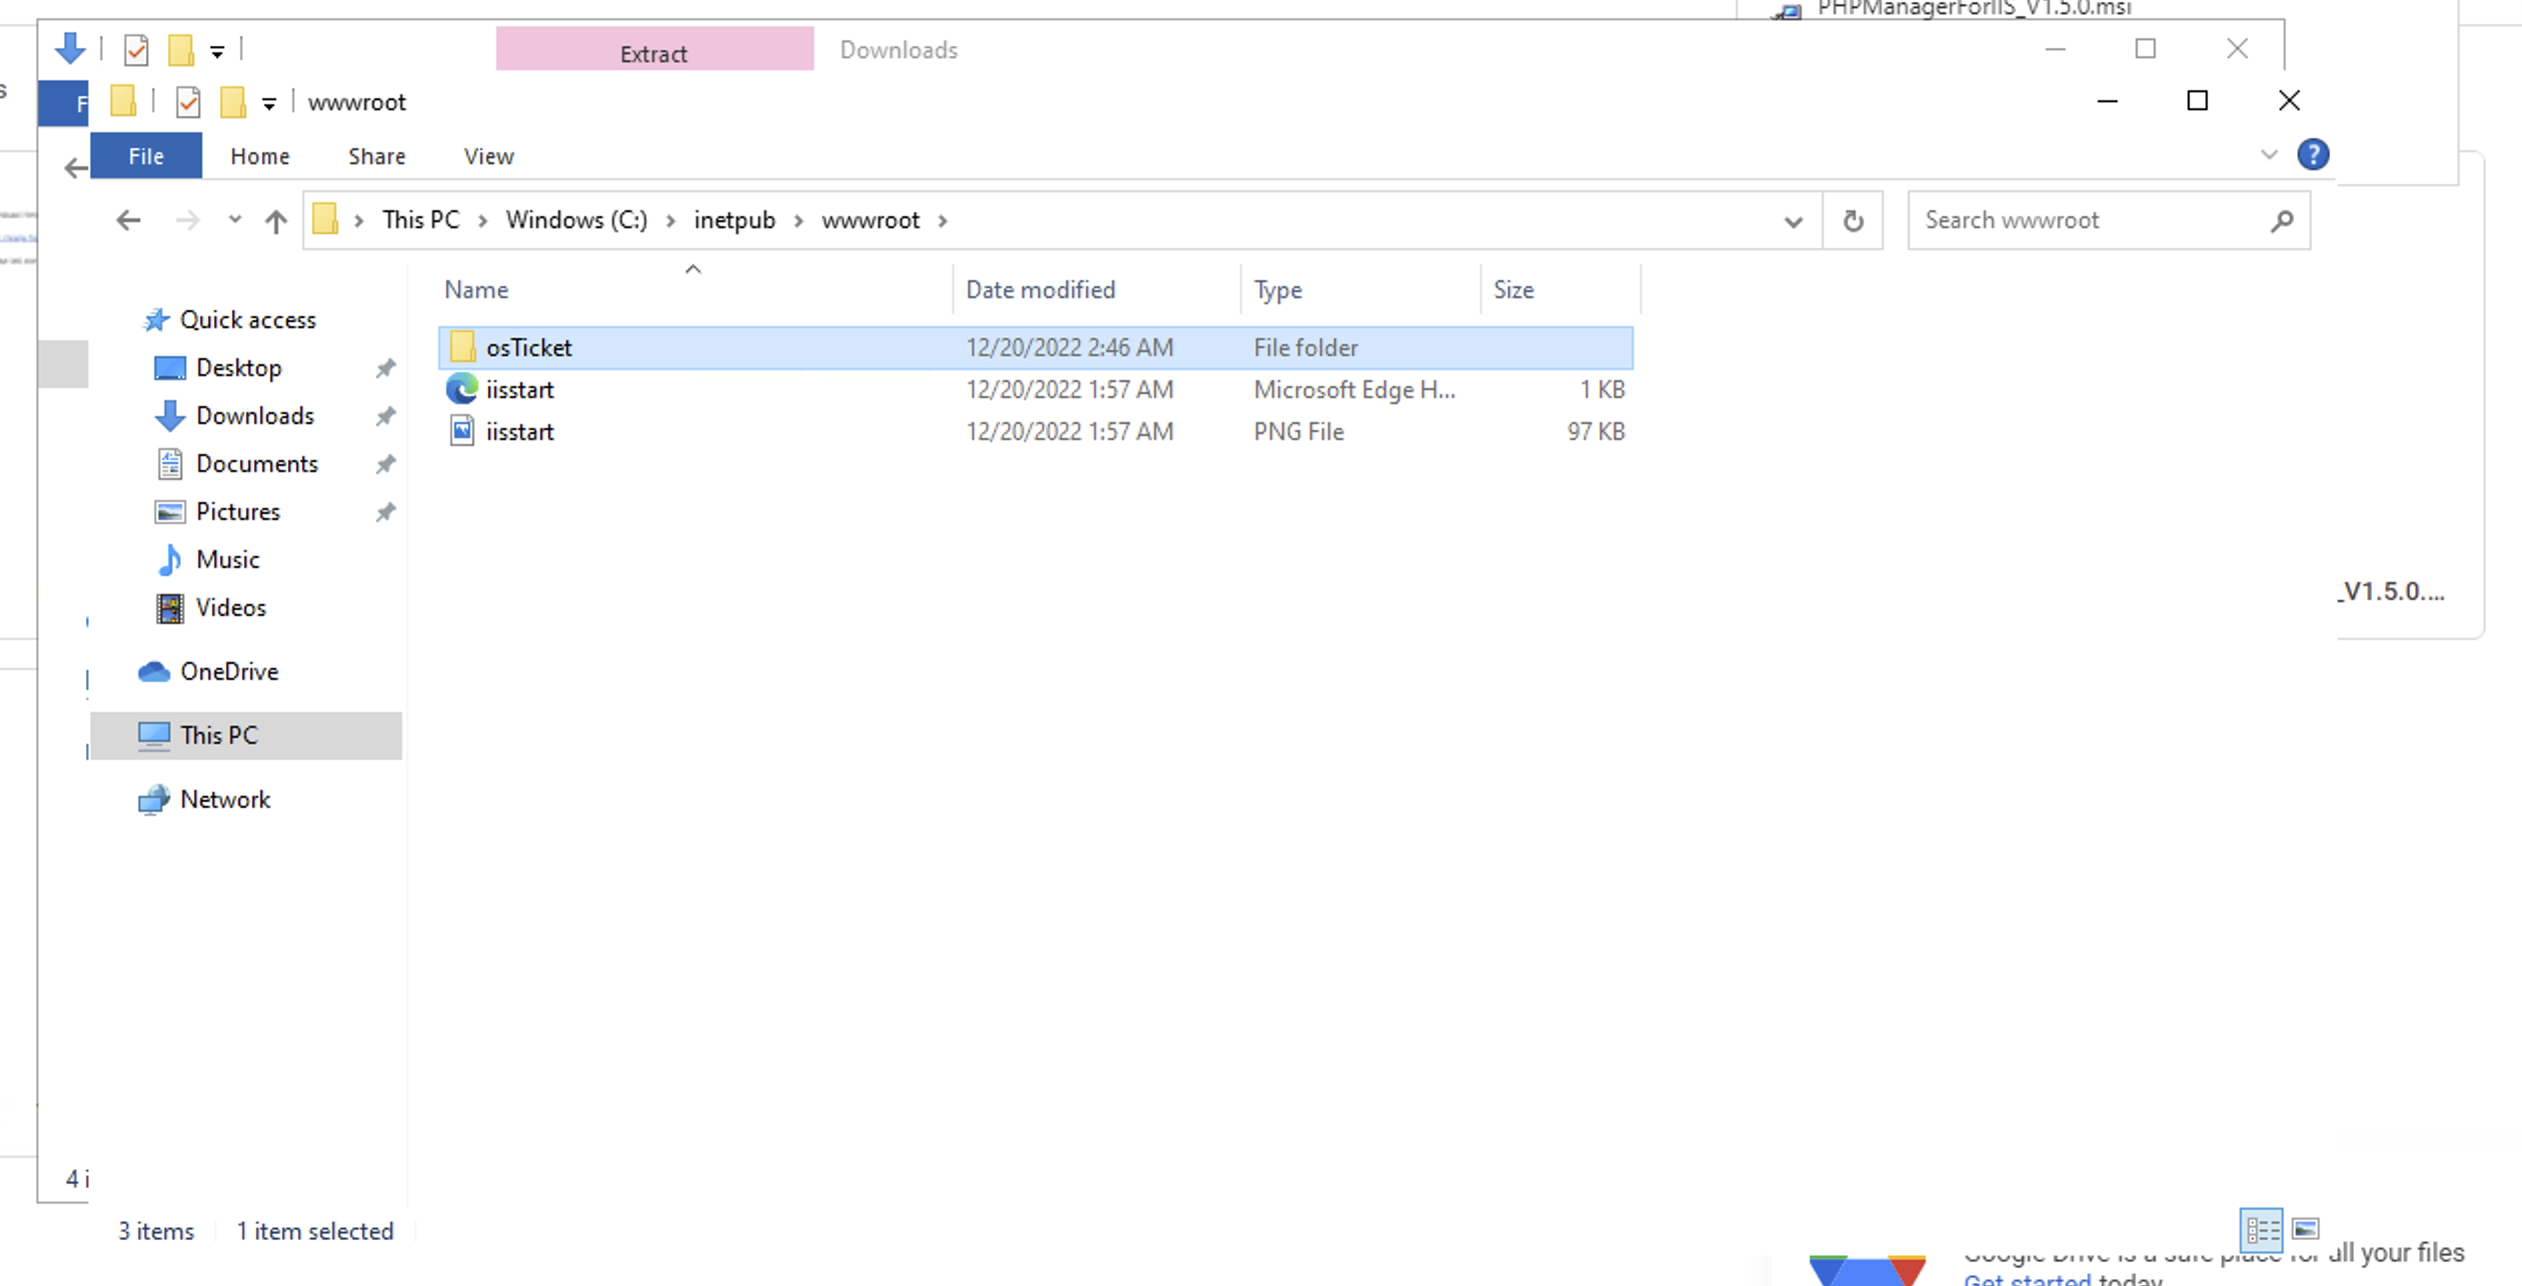
Task: Select the Desktop shortcut in sidebar
Action: pos(238,366)
